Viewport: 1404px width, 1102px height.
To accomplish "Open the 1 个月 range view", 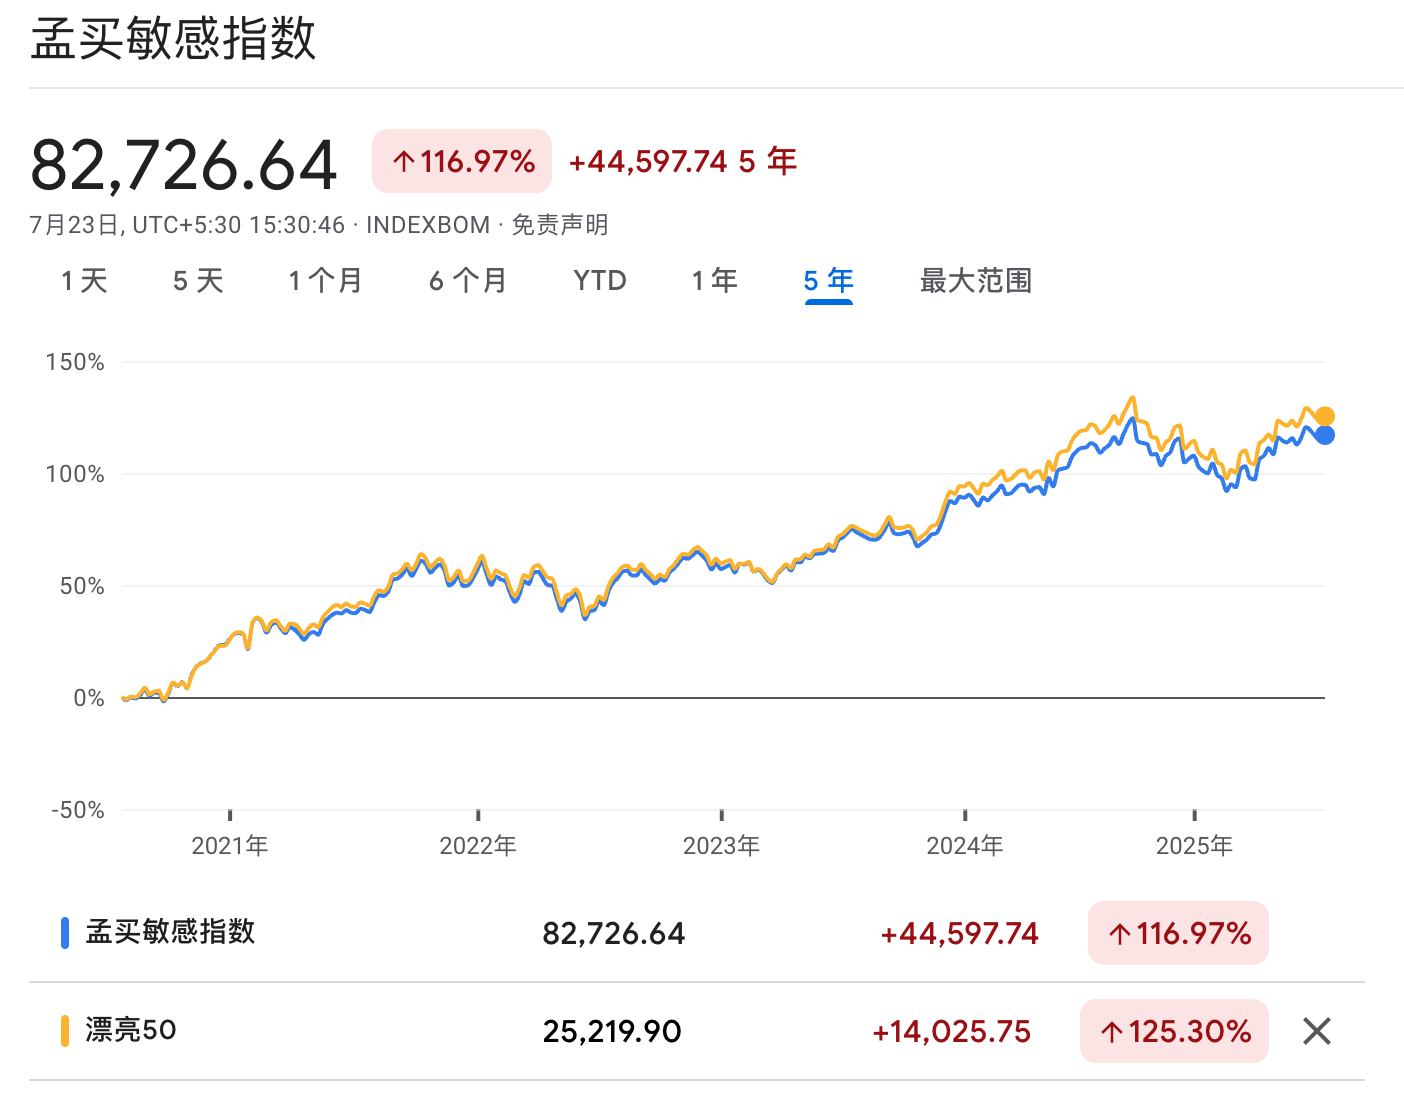I will tap(325, 281).
